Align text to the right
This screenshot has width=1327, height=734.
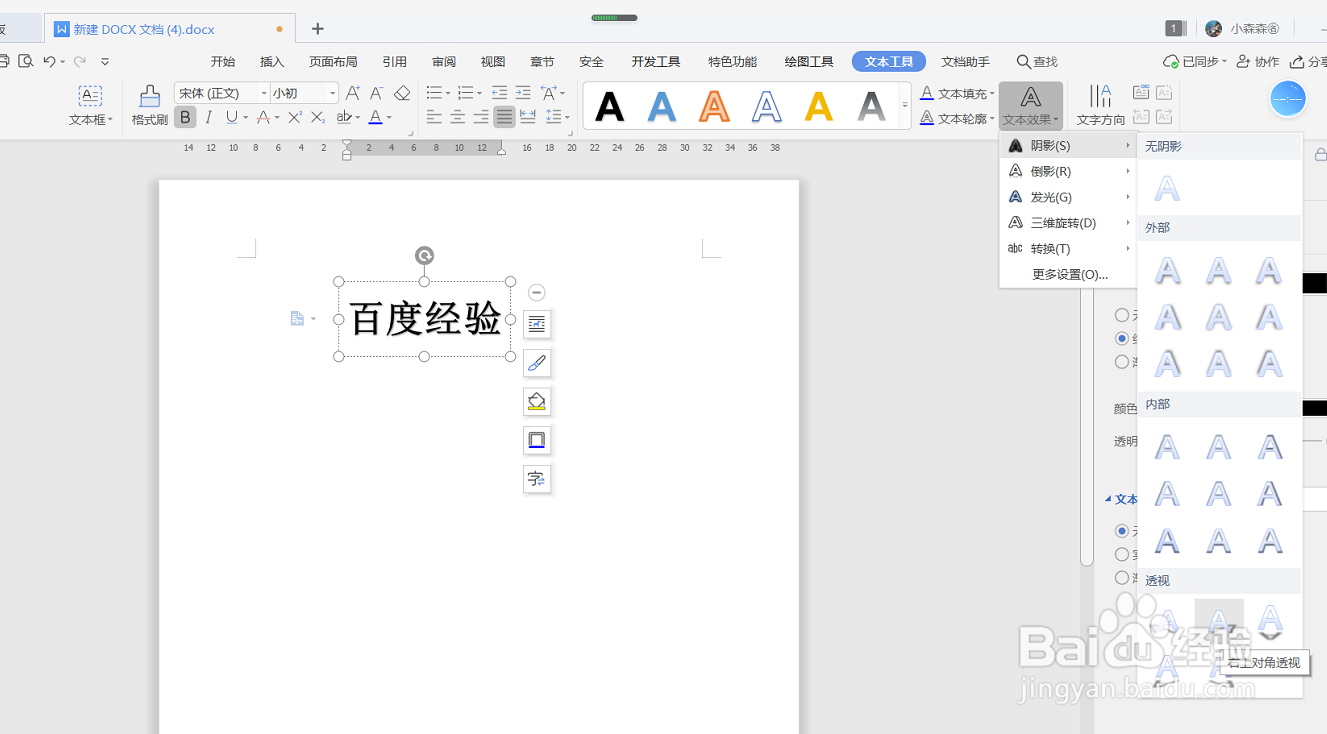[481, 117]
